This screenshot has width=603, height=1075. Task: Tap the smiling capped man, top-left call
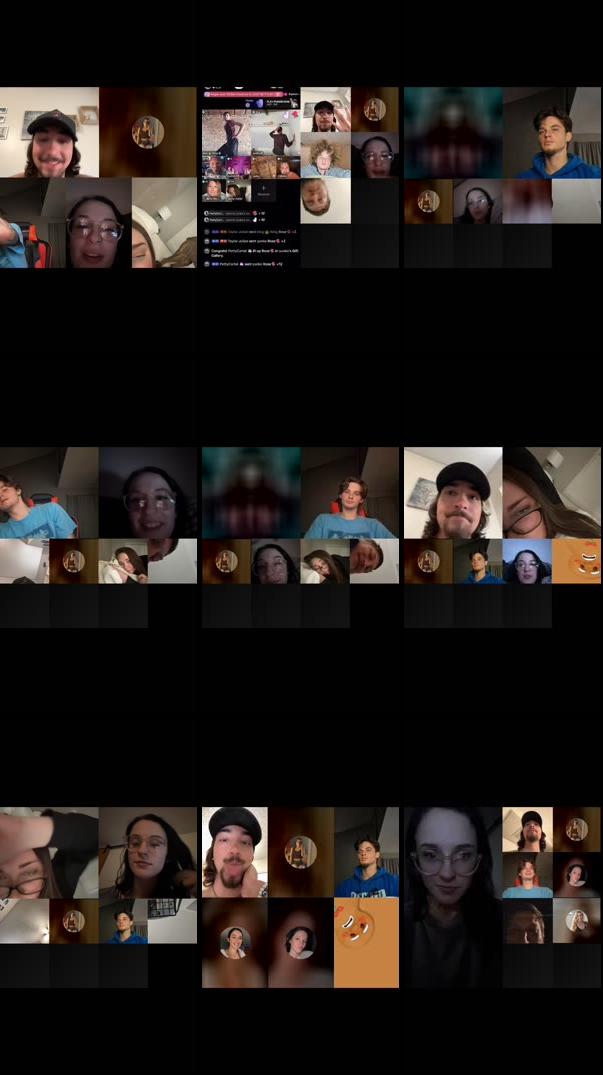coord(49,132)
